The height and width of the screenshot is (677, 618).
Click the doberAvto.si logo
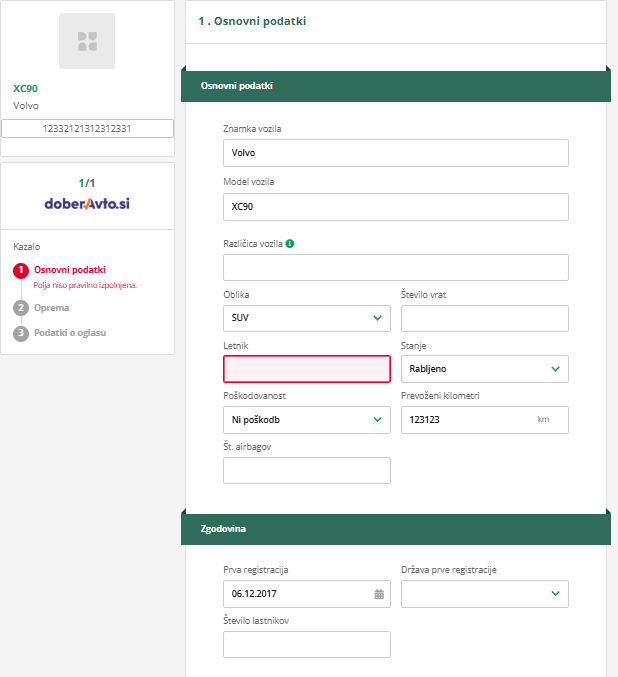pos(87,203)
